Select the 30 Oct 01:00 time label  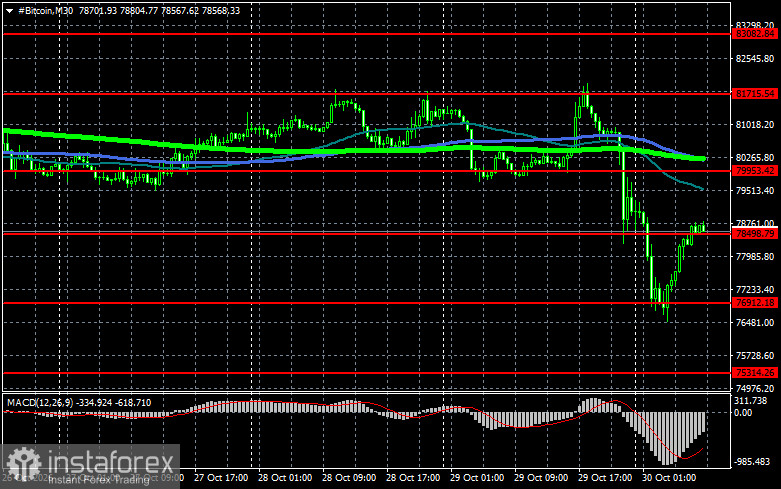pos(669,478)
